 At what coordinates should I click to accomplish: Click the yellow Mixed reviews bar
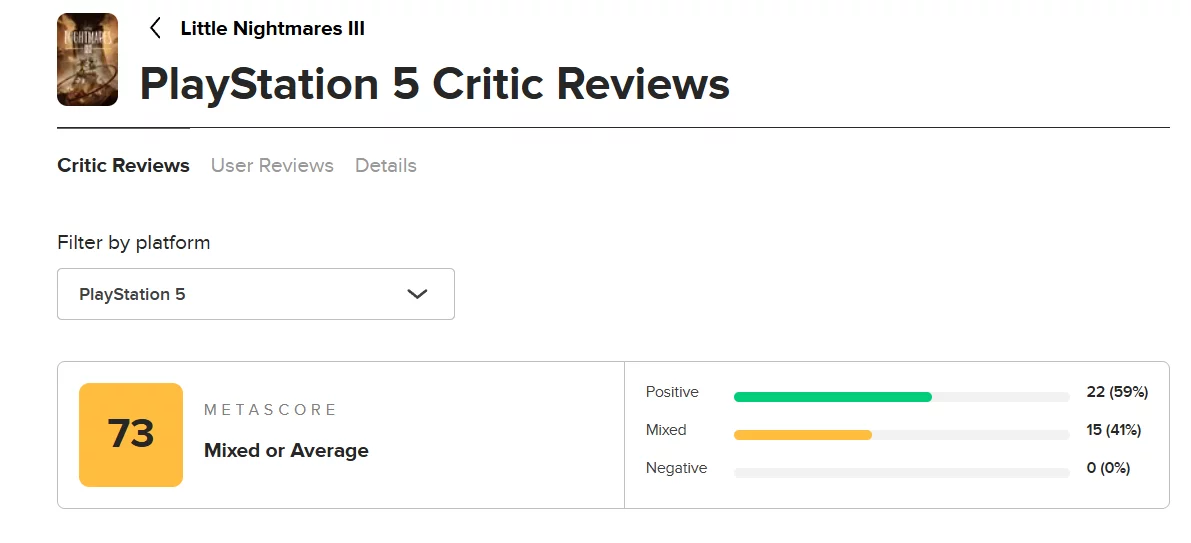click(x=802, y=435)
